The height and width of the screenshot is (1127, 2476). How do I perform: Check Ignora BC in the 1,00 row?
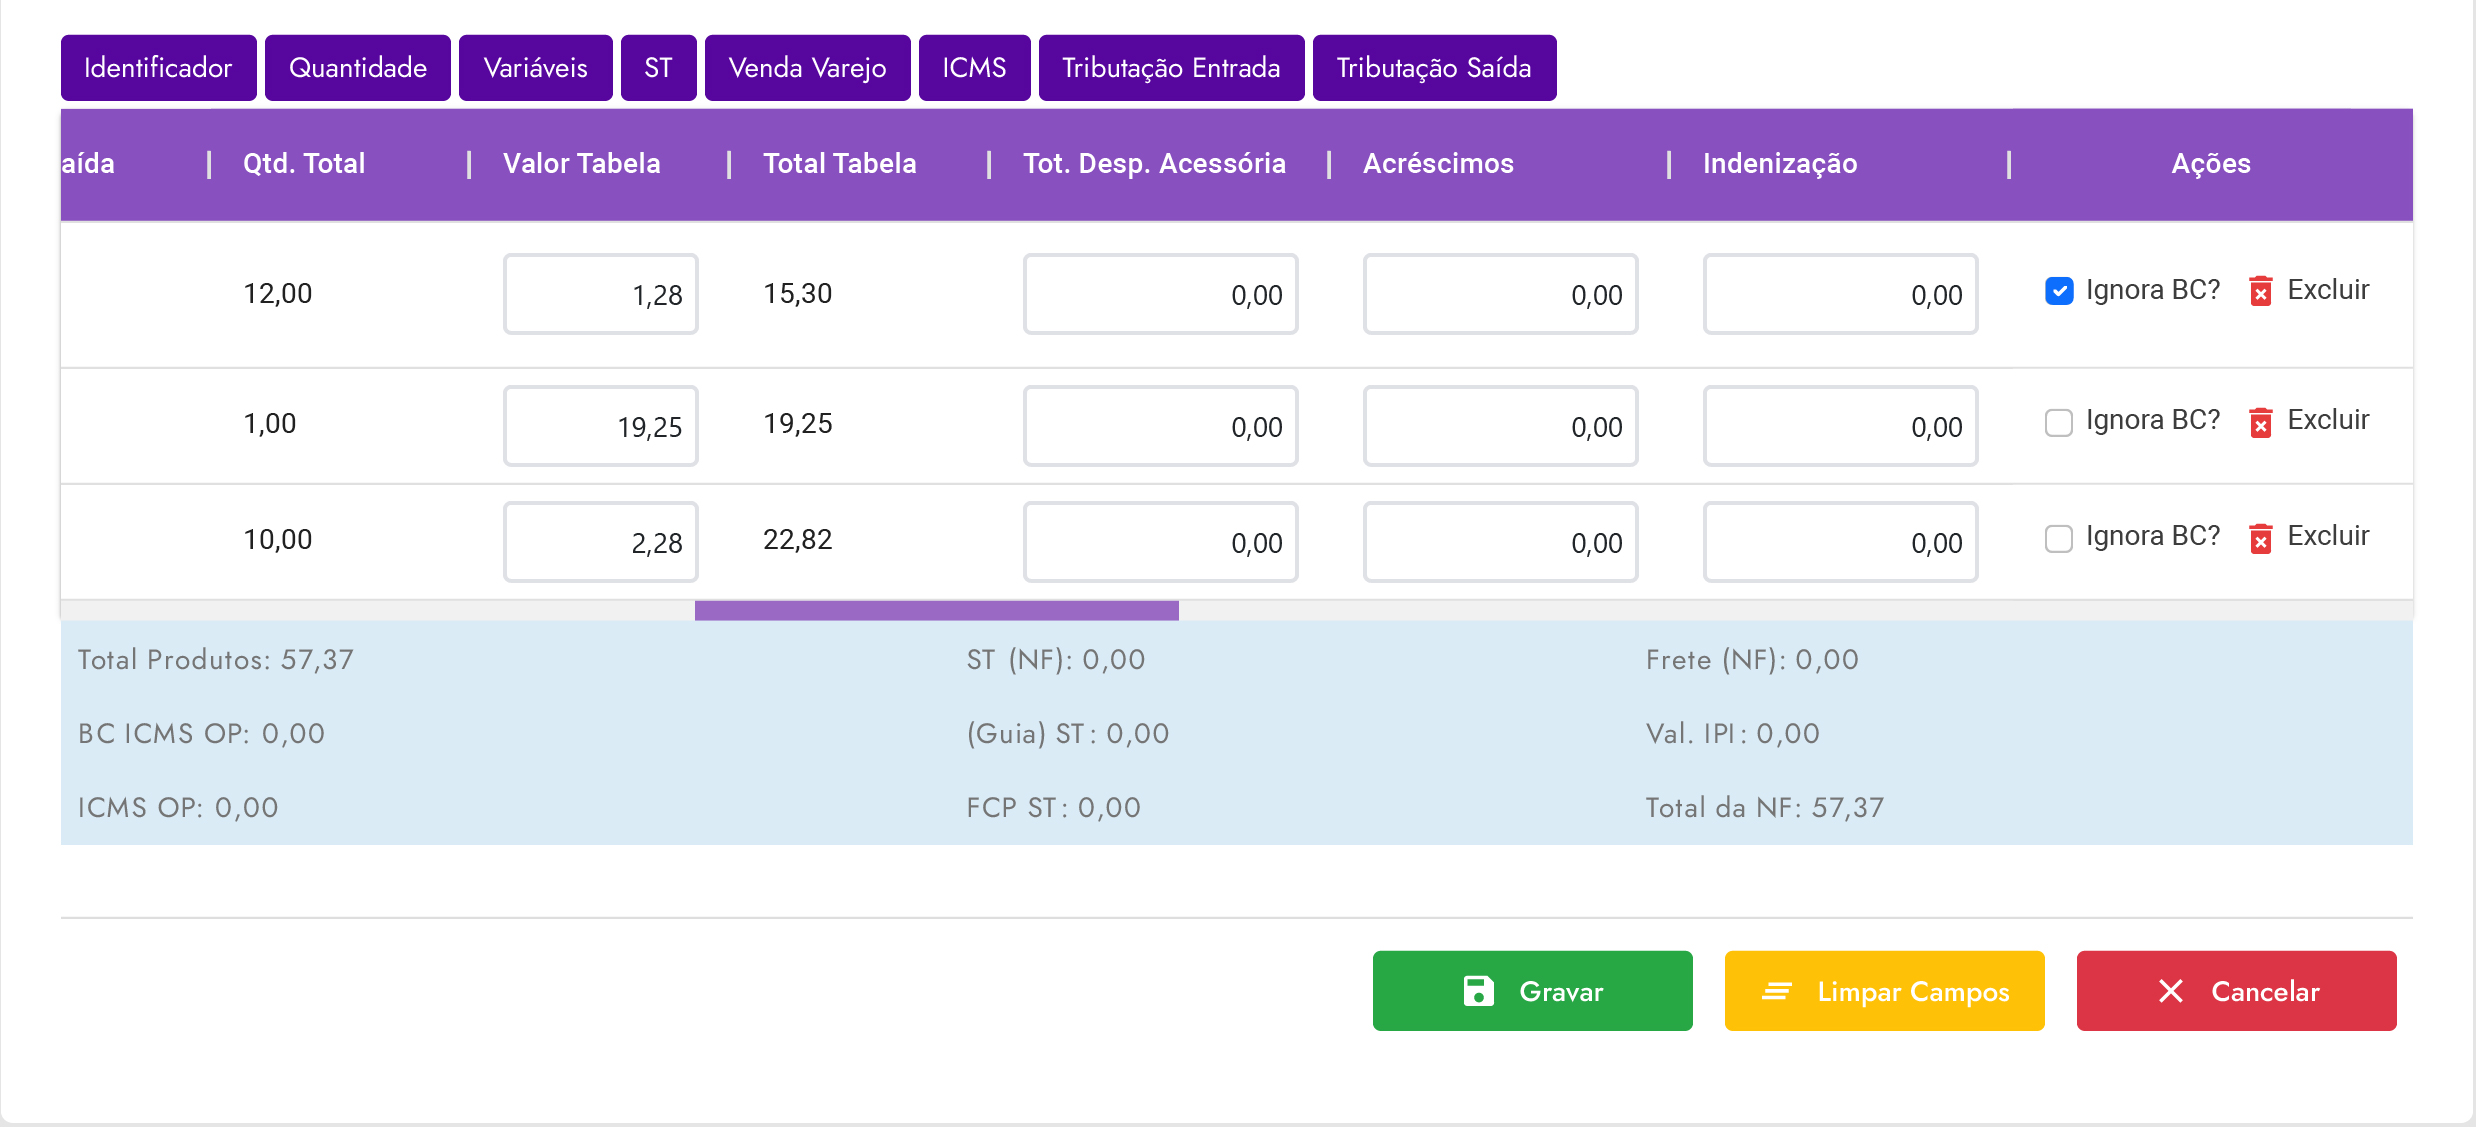(x=2059, y=422)
